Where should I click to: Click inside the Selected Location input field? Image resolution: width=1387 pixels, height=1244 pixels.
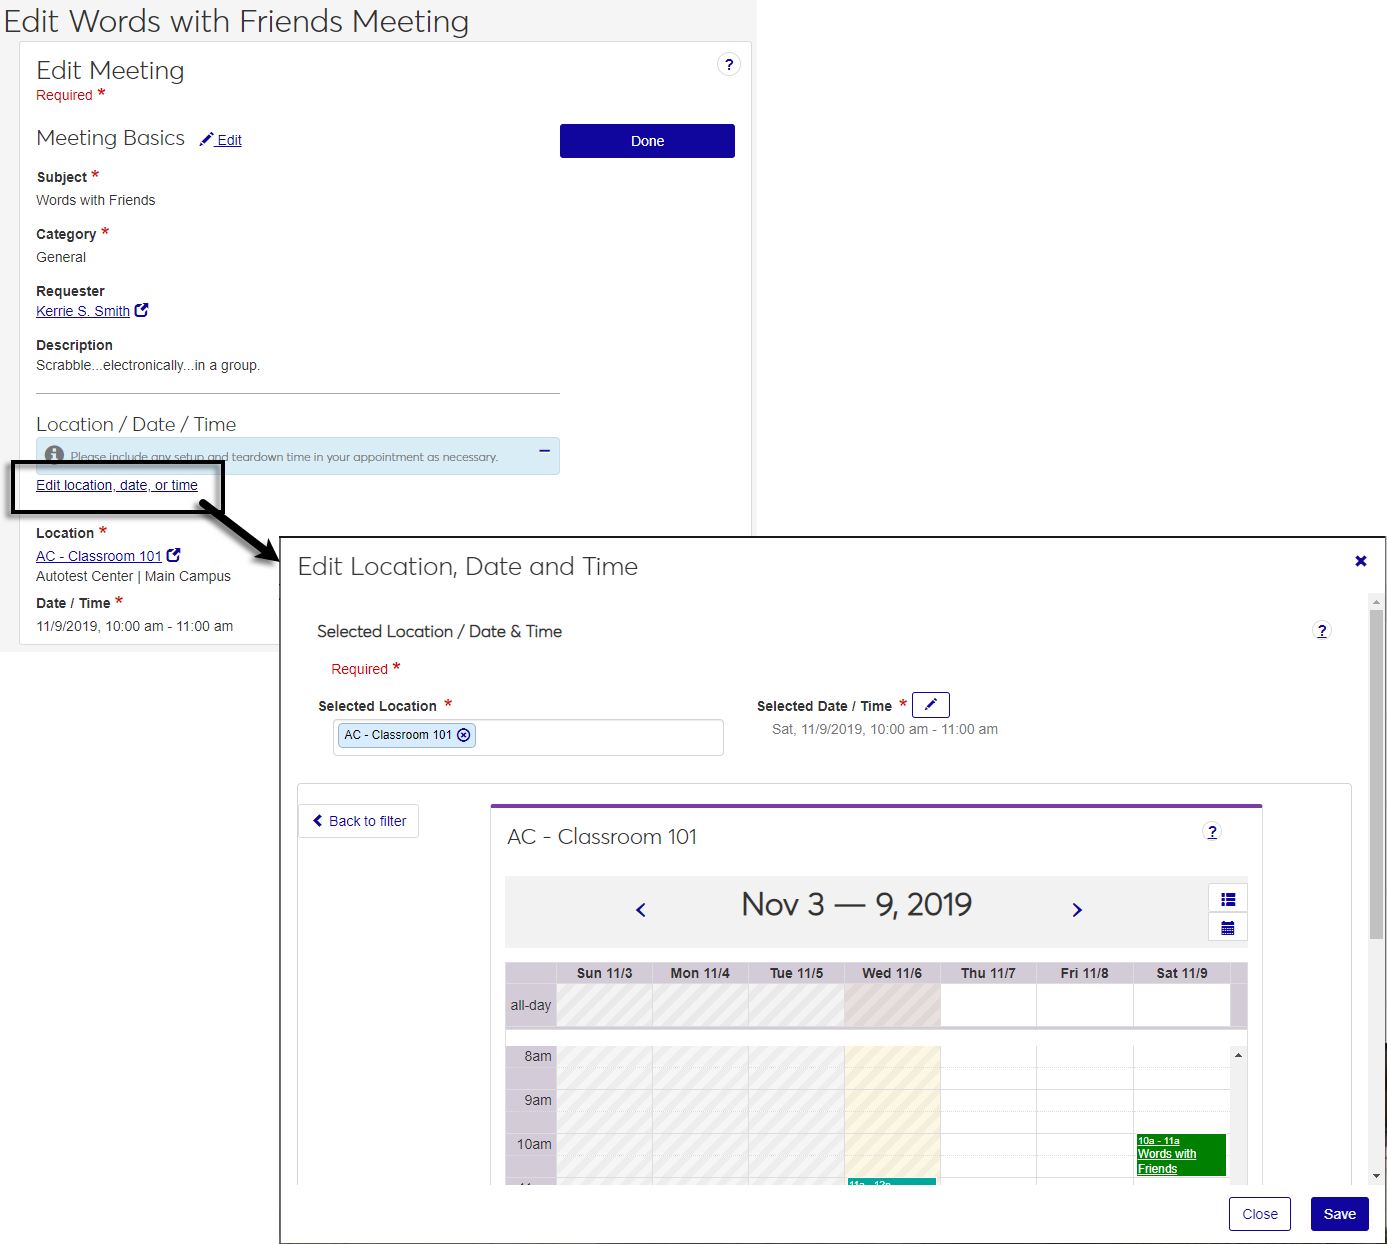click(x=600, y=737)
